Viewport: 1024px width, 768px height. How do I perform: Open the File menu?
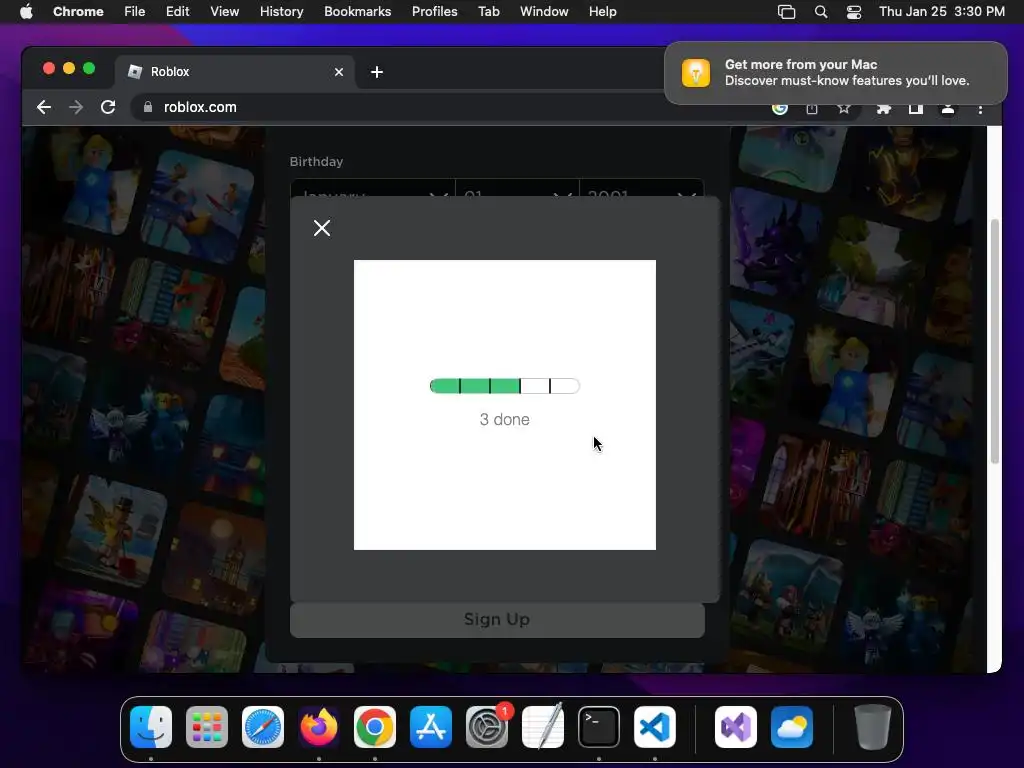pyautogui.click(x=135, y=12)
